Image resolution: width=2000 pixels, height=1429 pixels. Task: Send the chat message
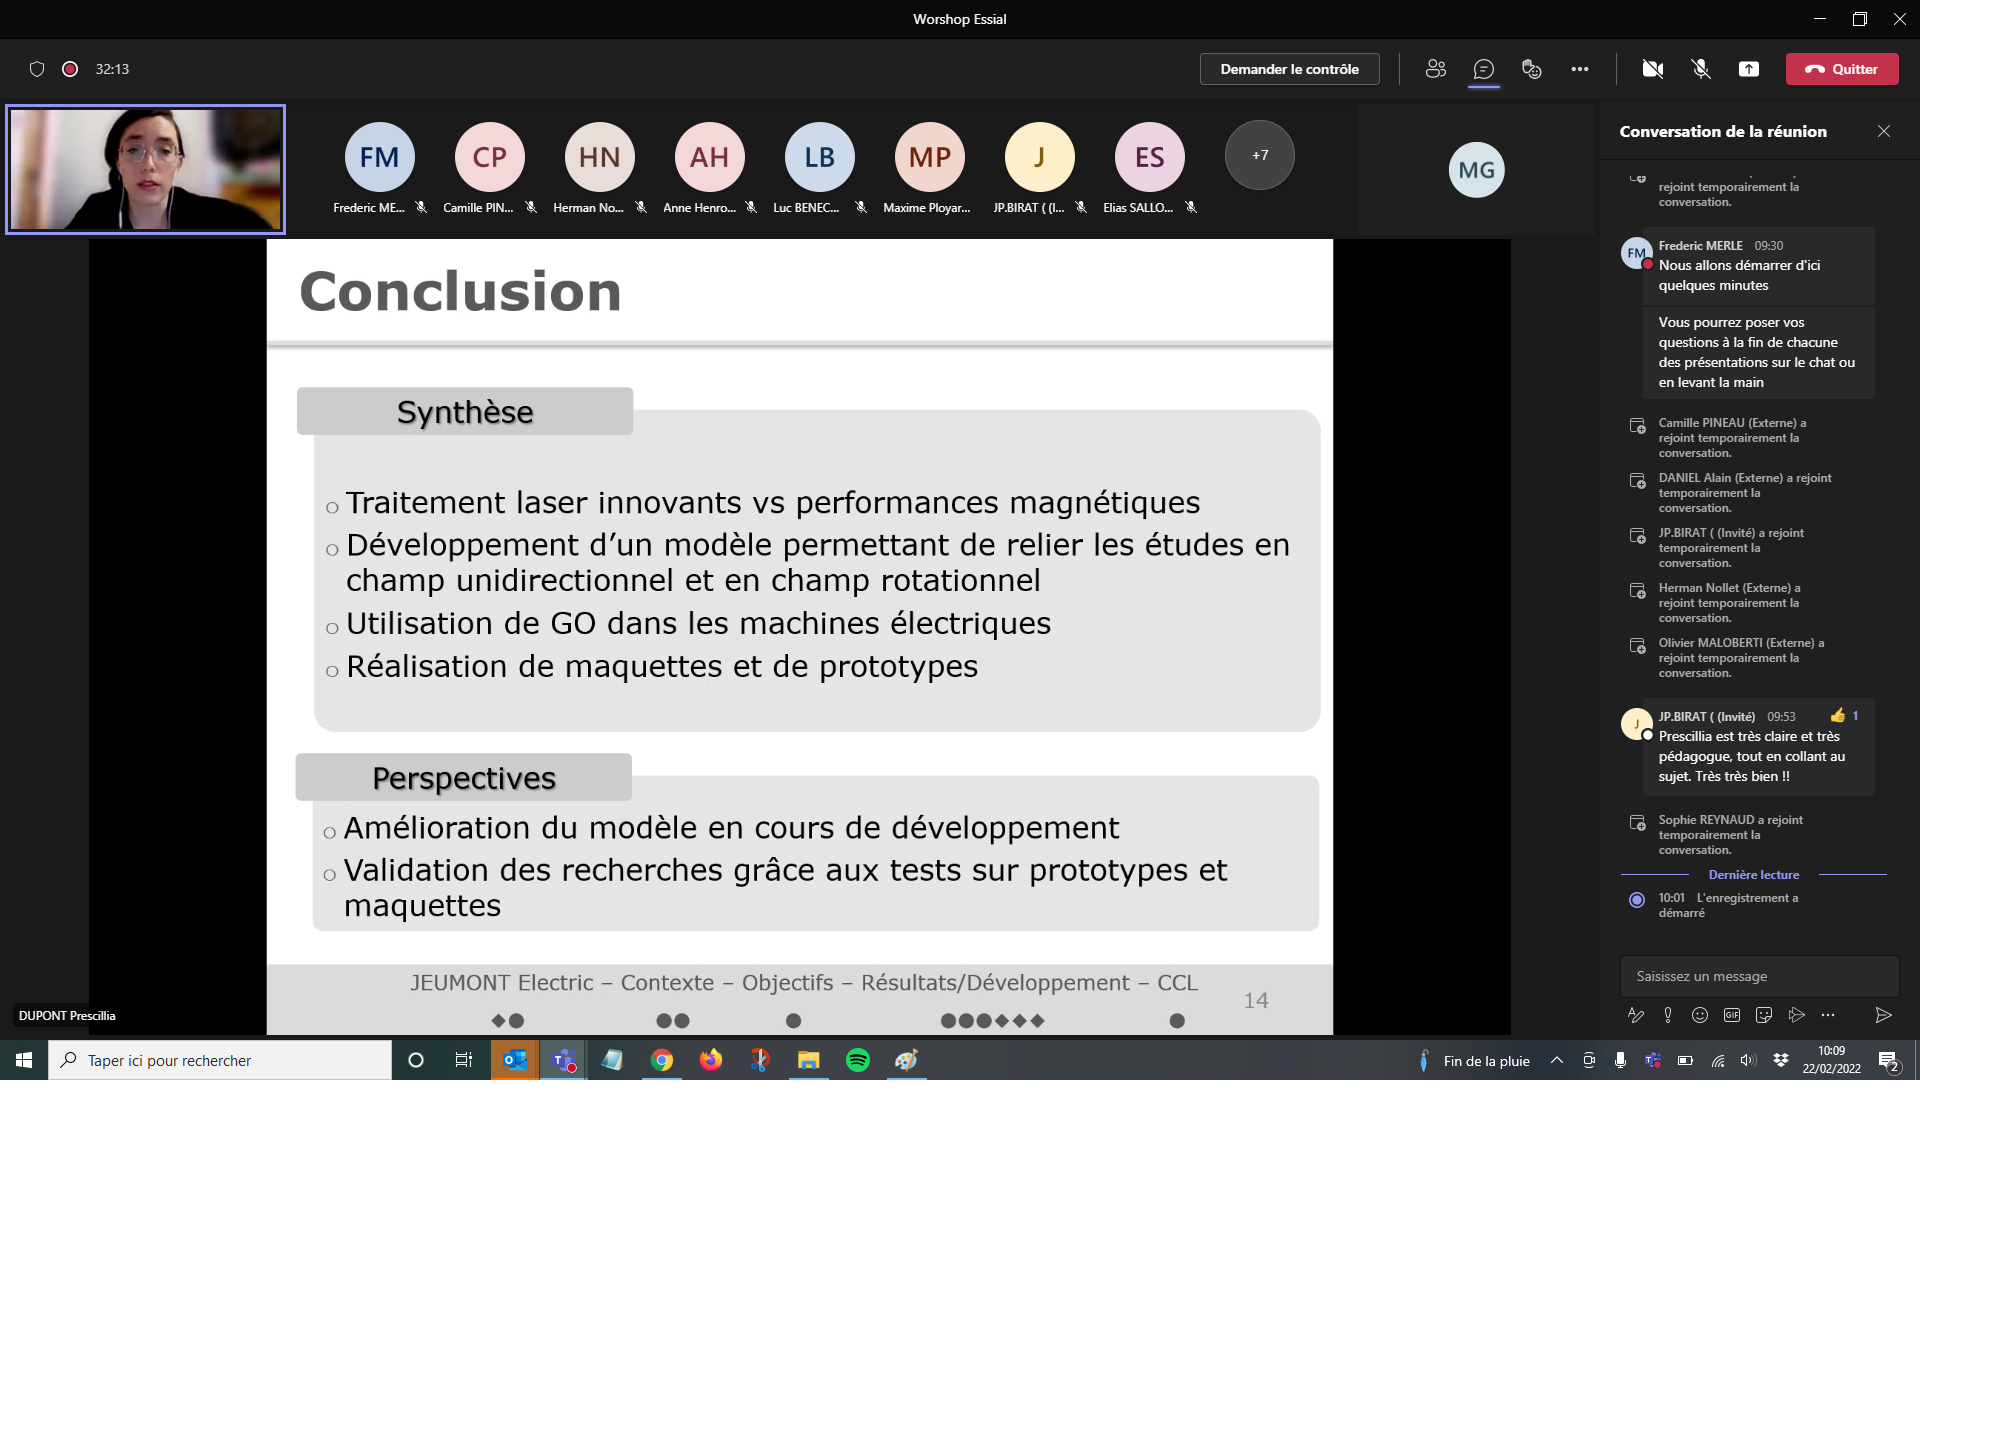pos(1883,1015)
